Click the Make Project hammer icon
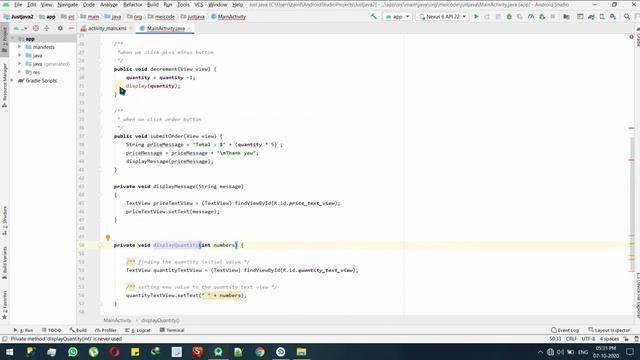Screen dimensions: 640x360 pos(374,17)
